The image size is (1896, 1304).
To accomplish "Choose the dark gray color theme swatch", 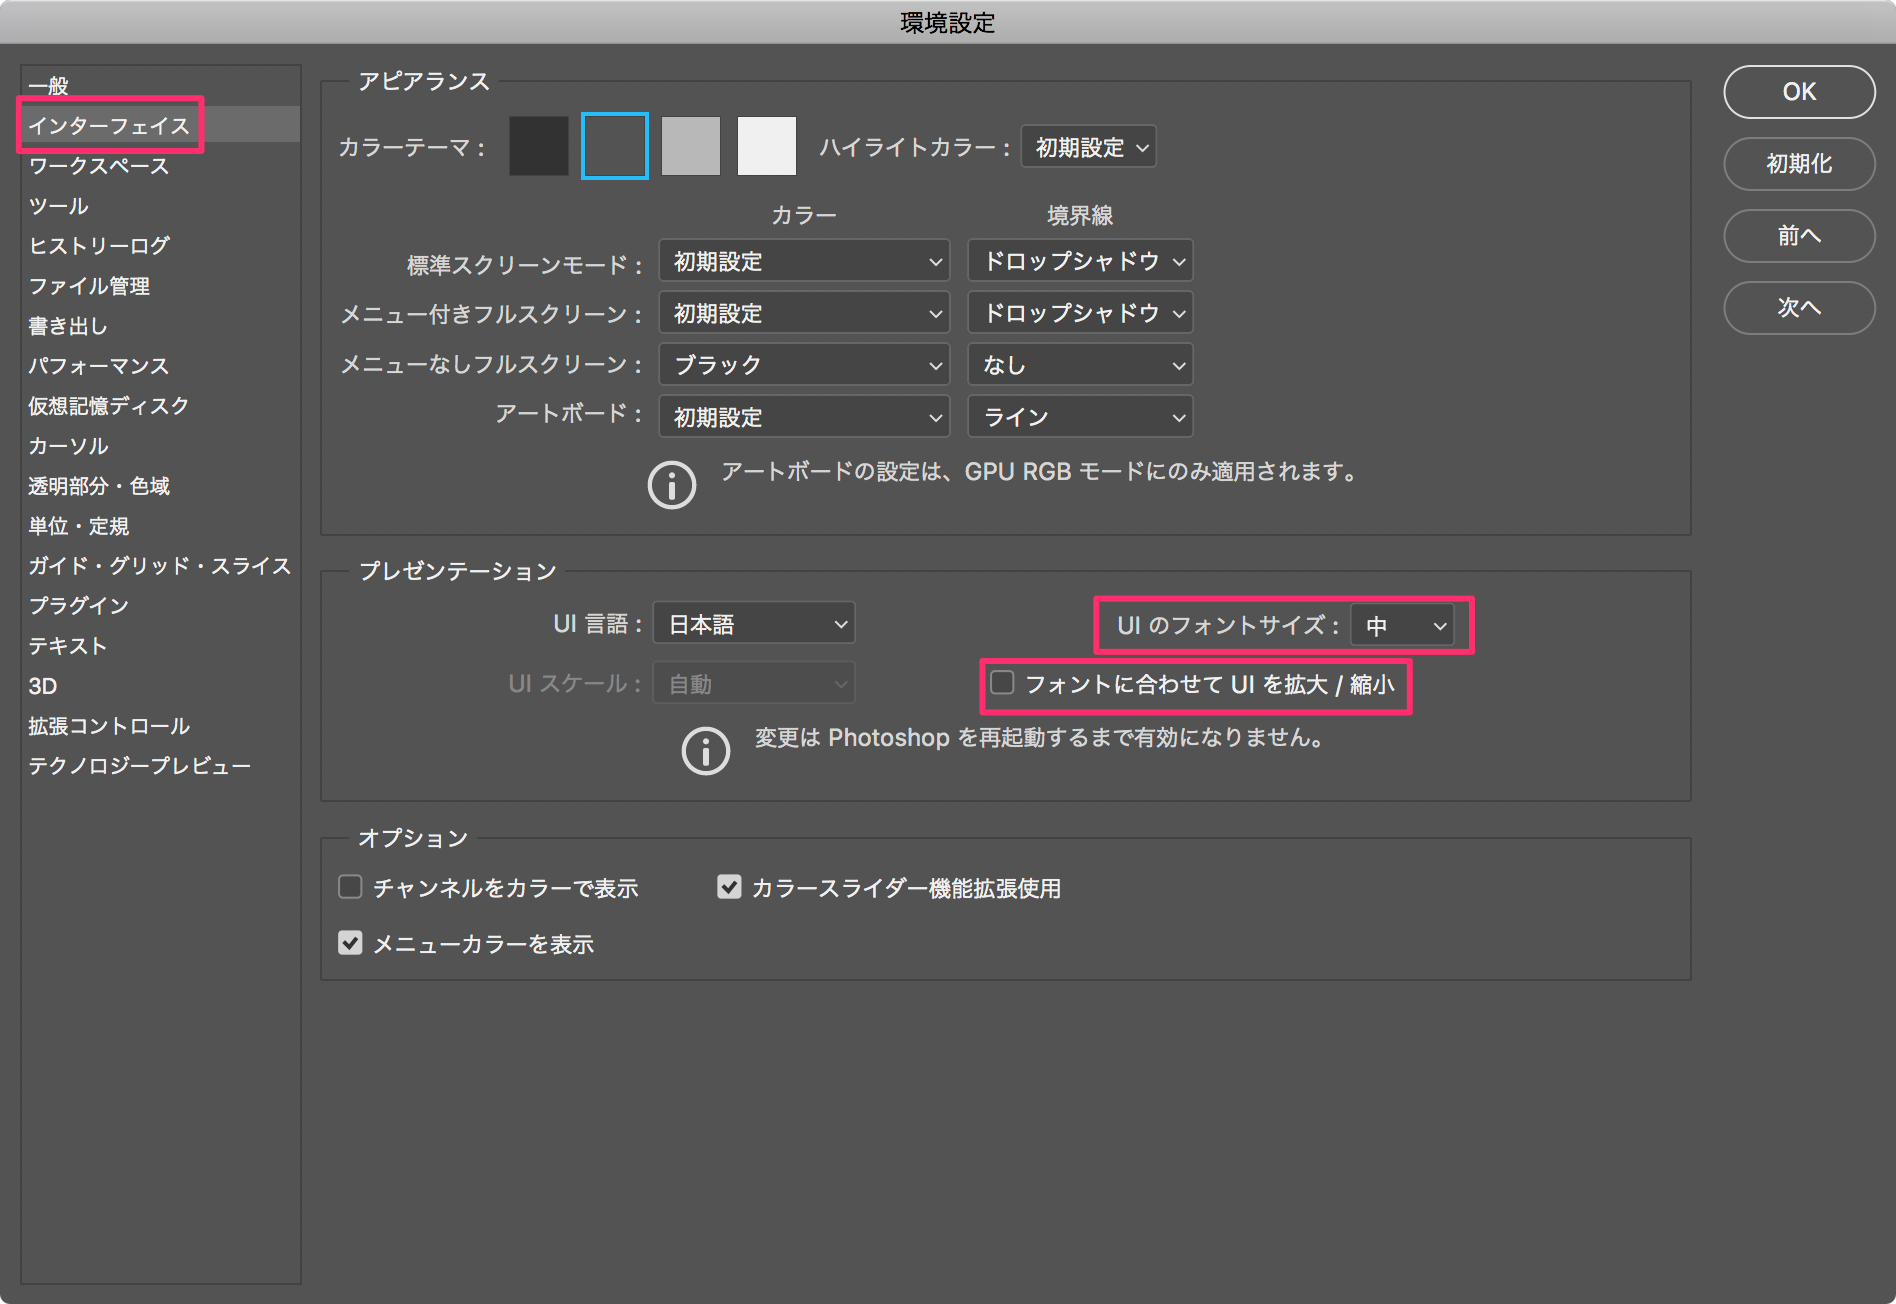I will click(615, 146).
